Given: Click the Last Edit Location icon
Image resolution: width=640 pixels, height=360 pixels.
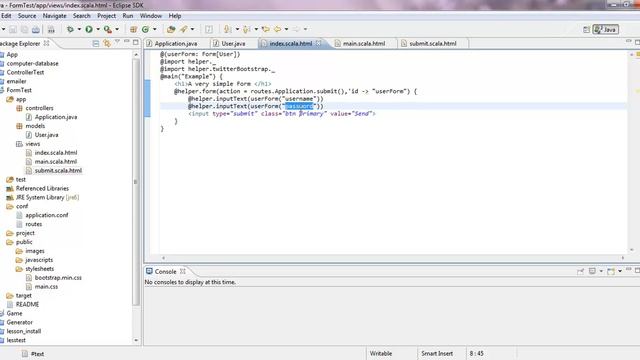Looking at the screenshot, I should pyautogui.click(x=266, y=29).
